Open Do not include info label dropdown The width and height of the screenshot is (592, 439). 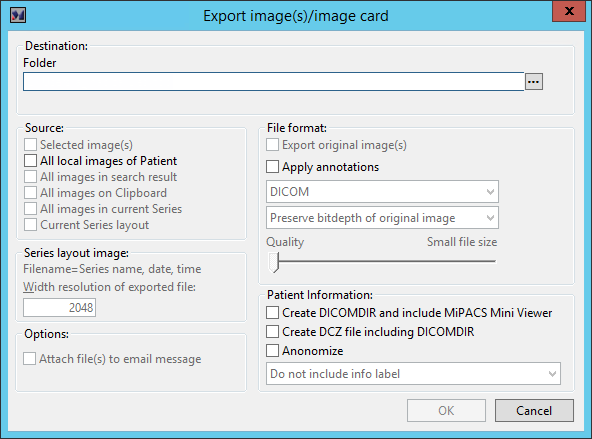413,374
